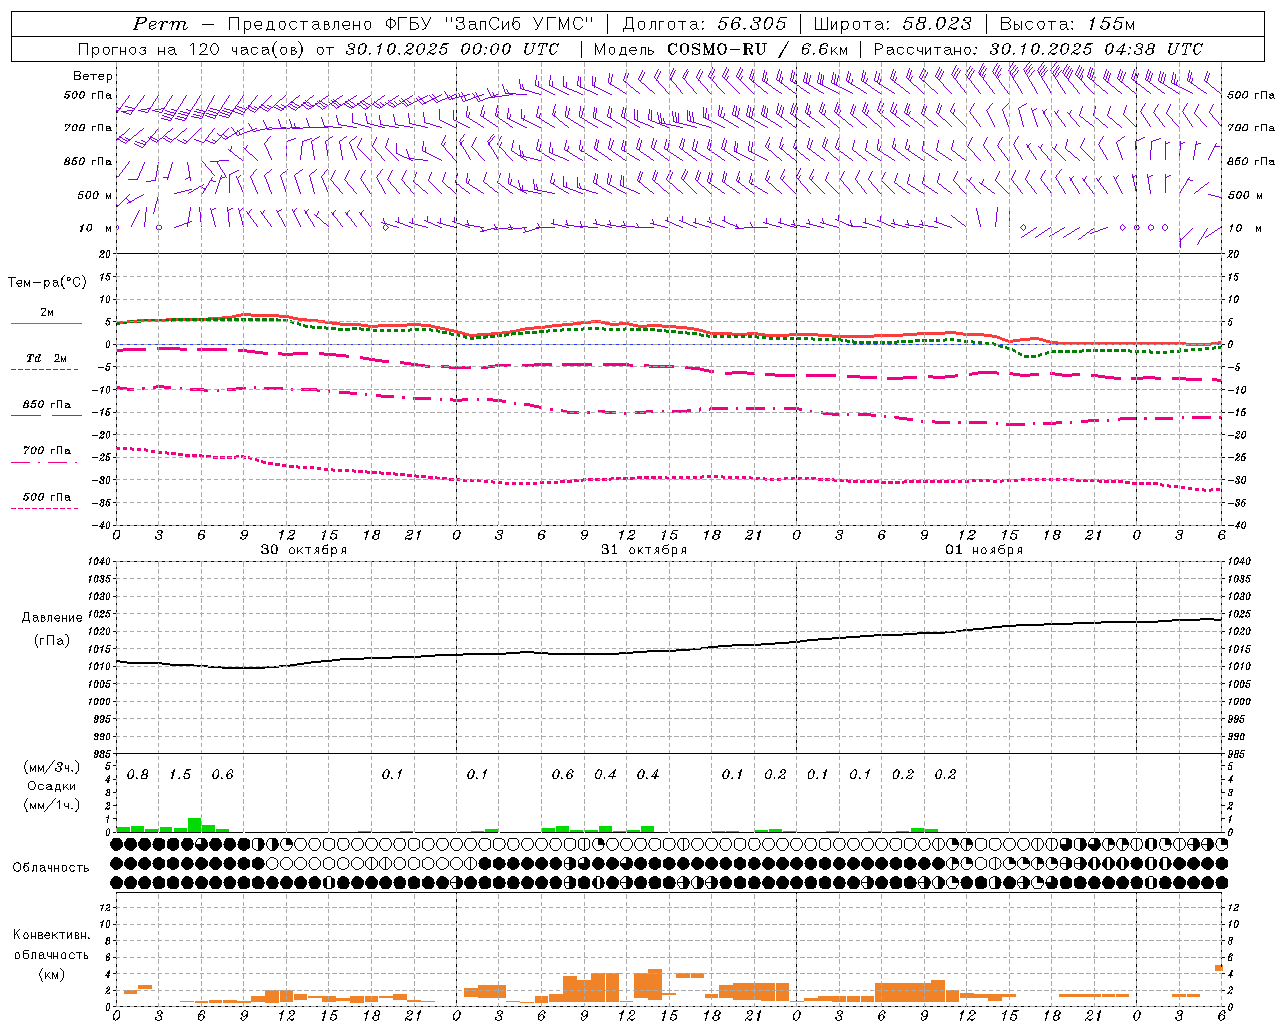The height and width of the screenshot is (1024, 1280).
Task: Click the "Td 2м" dew point legend entry
Action: point(46,358)
